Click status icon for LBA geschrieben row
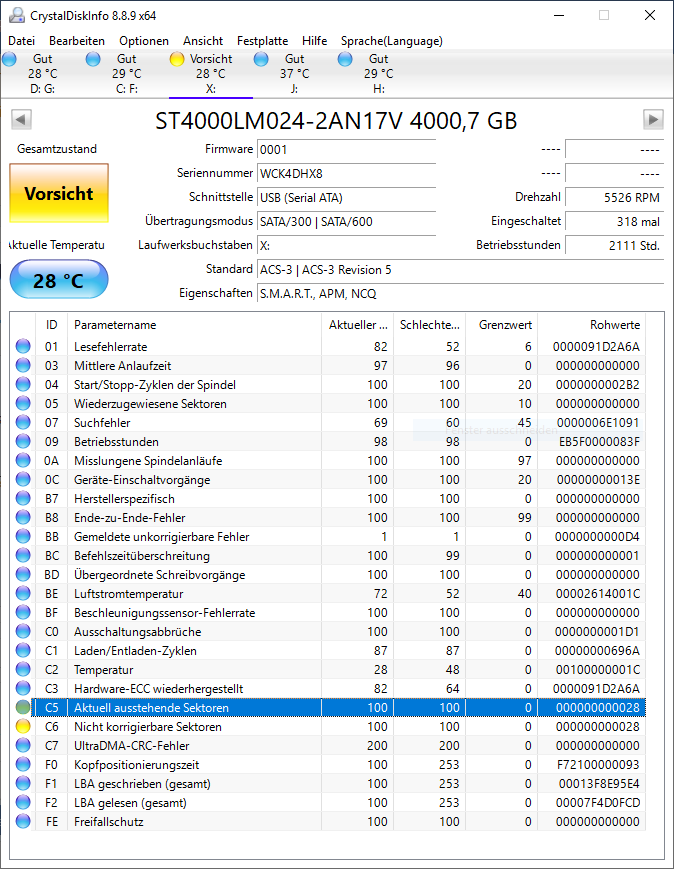674x869 pixels. (23, 784)
